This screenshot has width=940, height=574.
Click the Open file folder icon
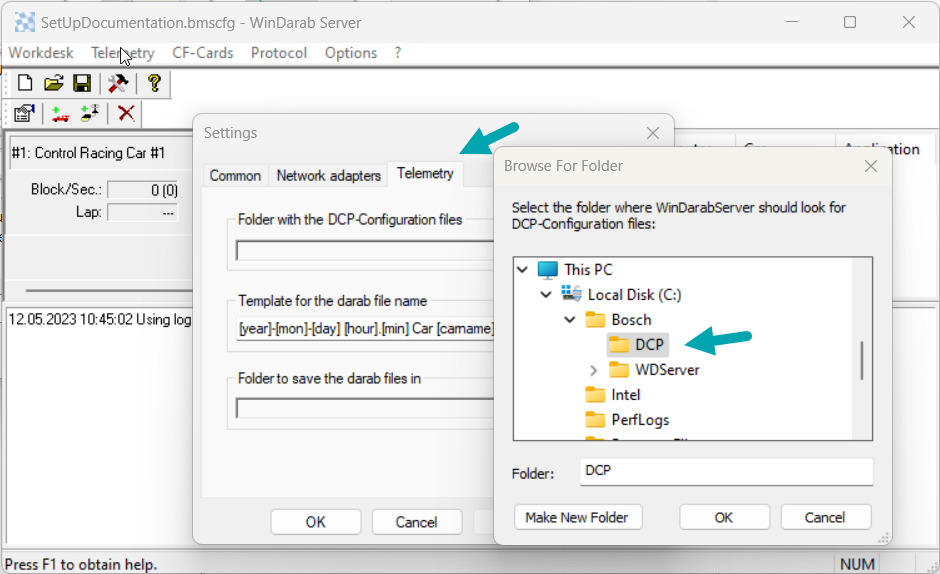[x=53, y=83]
